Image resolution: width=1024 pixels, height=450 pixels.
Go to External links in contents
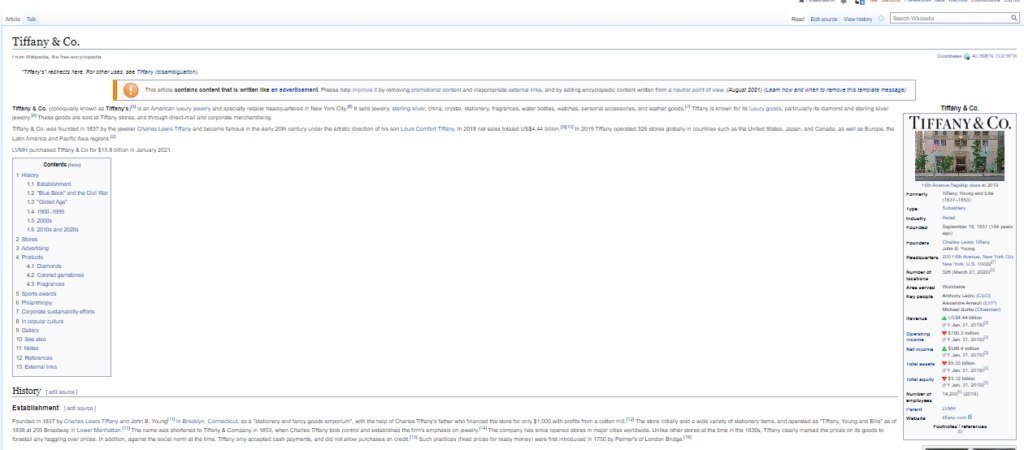pyautogui.click(x=37, y=367)
